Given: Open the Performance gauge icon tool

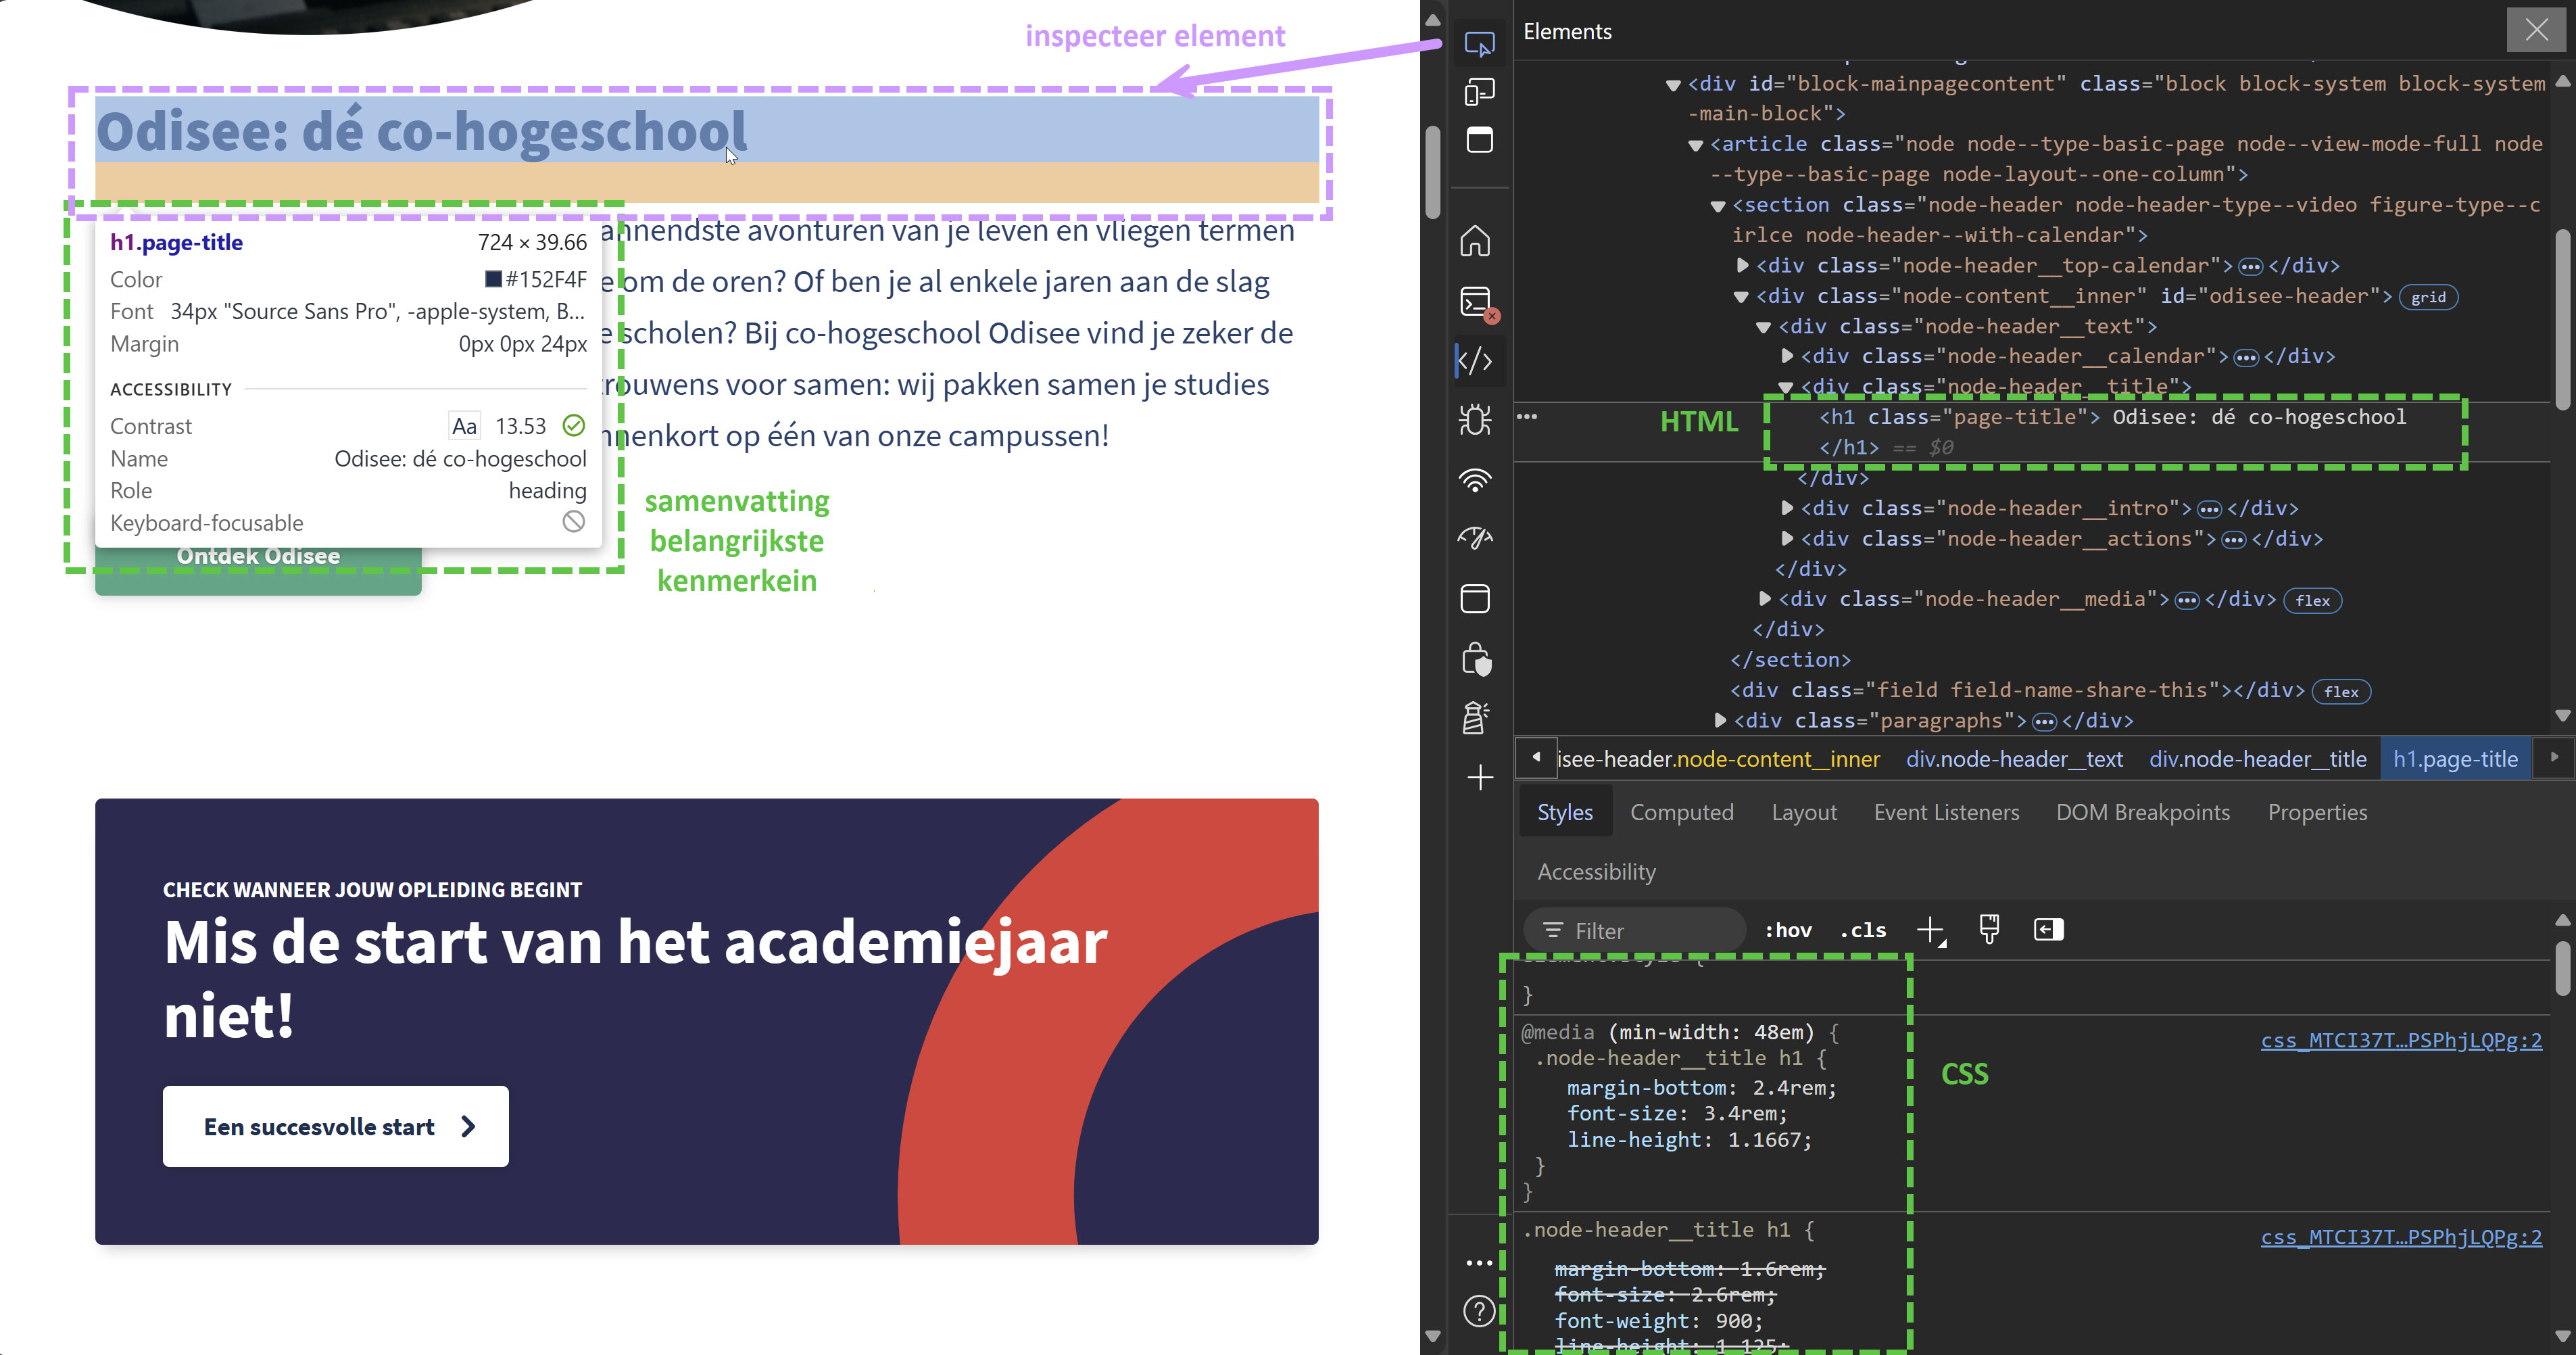Looking at the screenshot, I should point(1476,539).
